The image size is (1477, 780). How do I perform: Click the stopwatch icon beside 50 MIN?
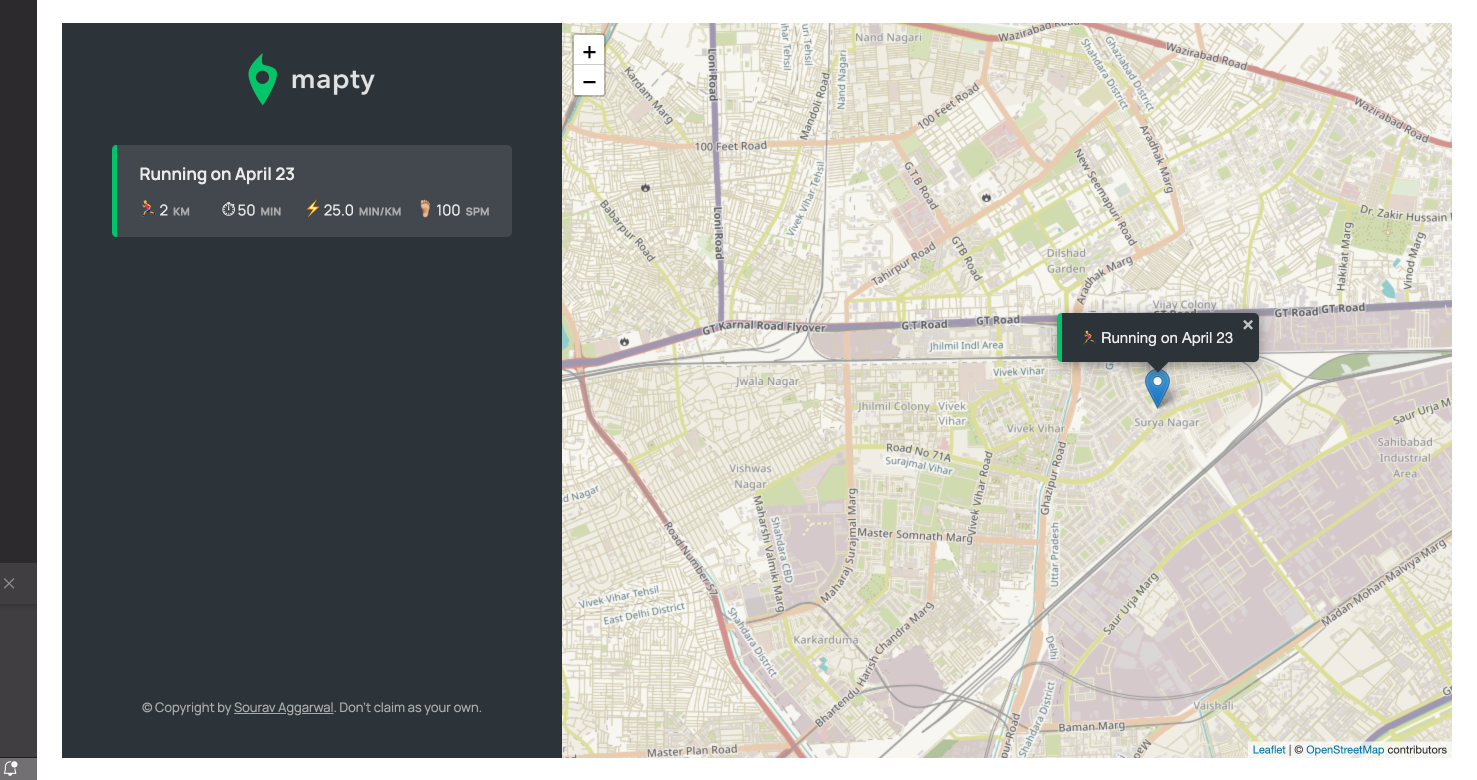[228, 210]
